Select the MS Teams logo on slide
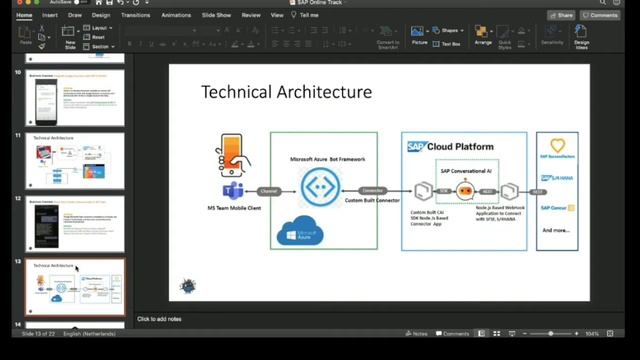640x360 pixels. click(x=233, y=191)
